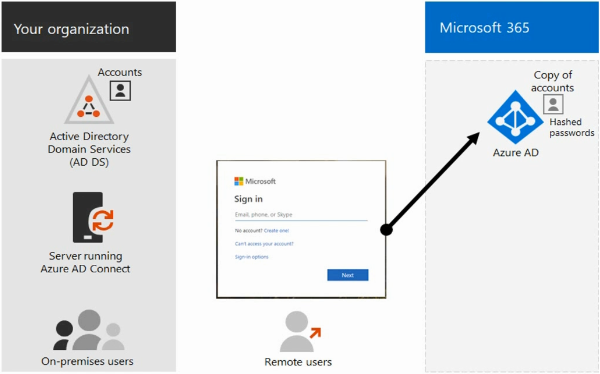Click the Microsoft four-color logo

(239, 181)
